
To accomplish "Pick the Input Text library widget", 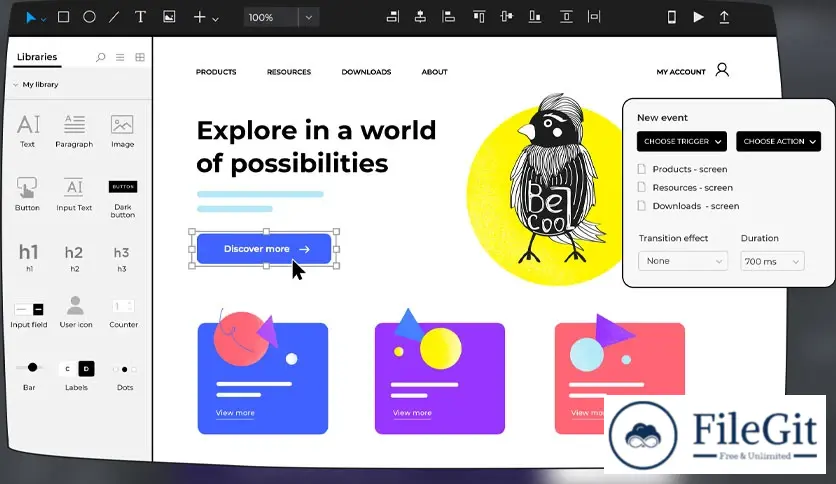I will coord(74,194).
